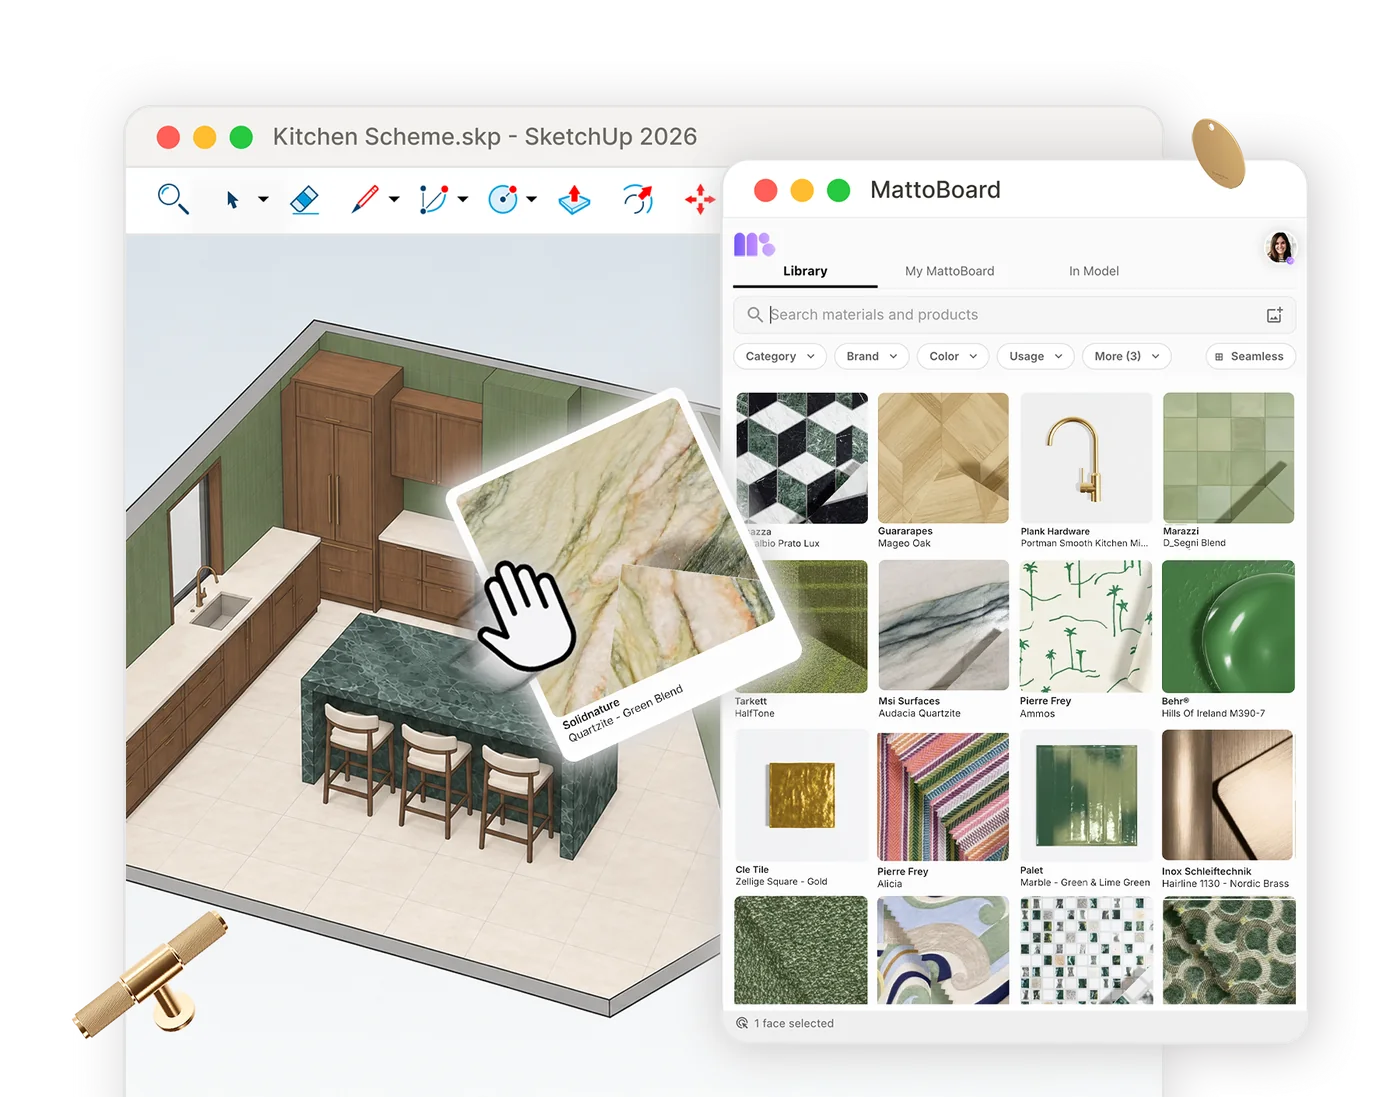Open the Color filter dropdown
This screenshot has width=1400, height=1097.
tap(953, 356)
